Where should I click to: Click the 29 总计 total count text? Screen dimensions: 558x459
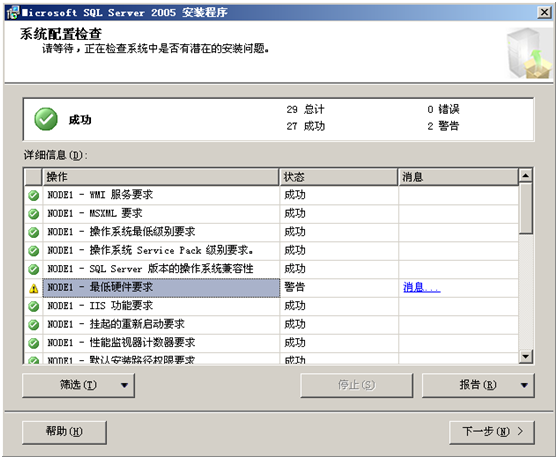click(x=305, y=109)
